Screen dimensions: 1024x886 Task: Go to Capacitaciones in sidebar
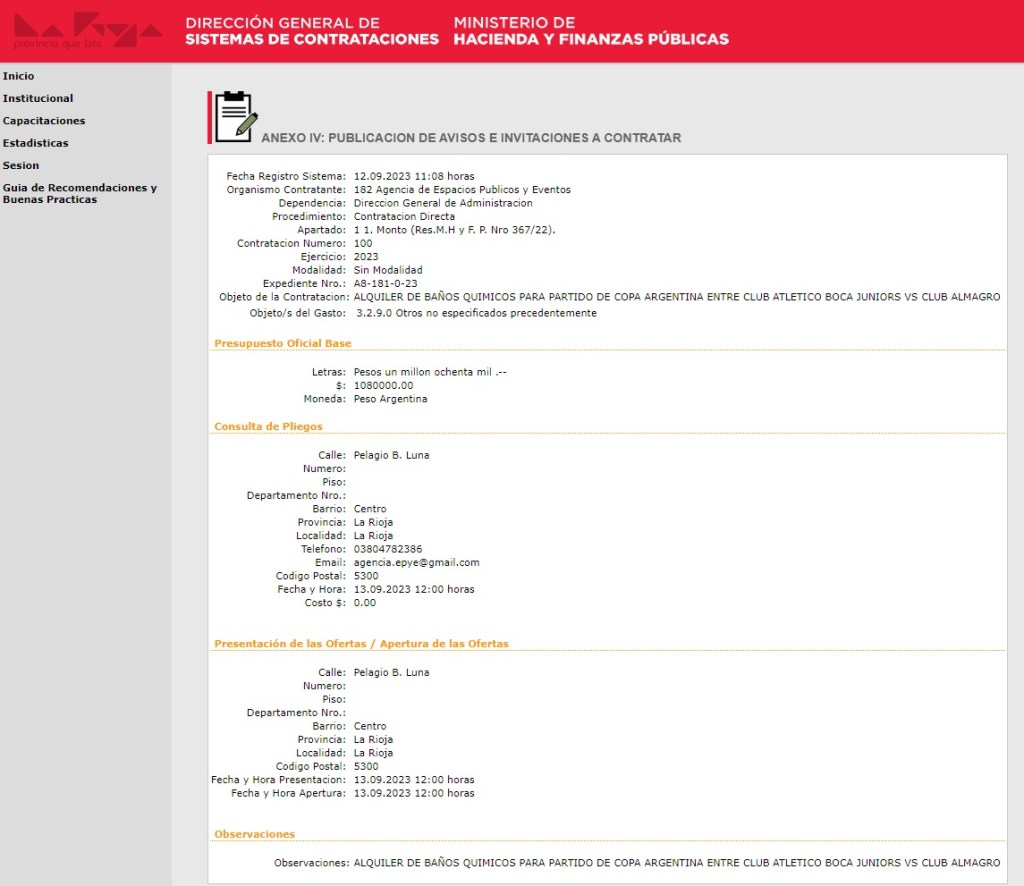point(44,120)
